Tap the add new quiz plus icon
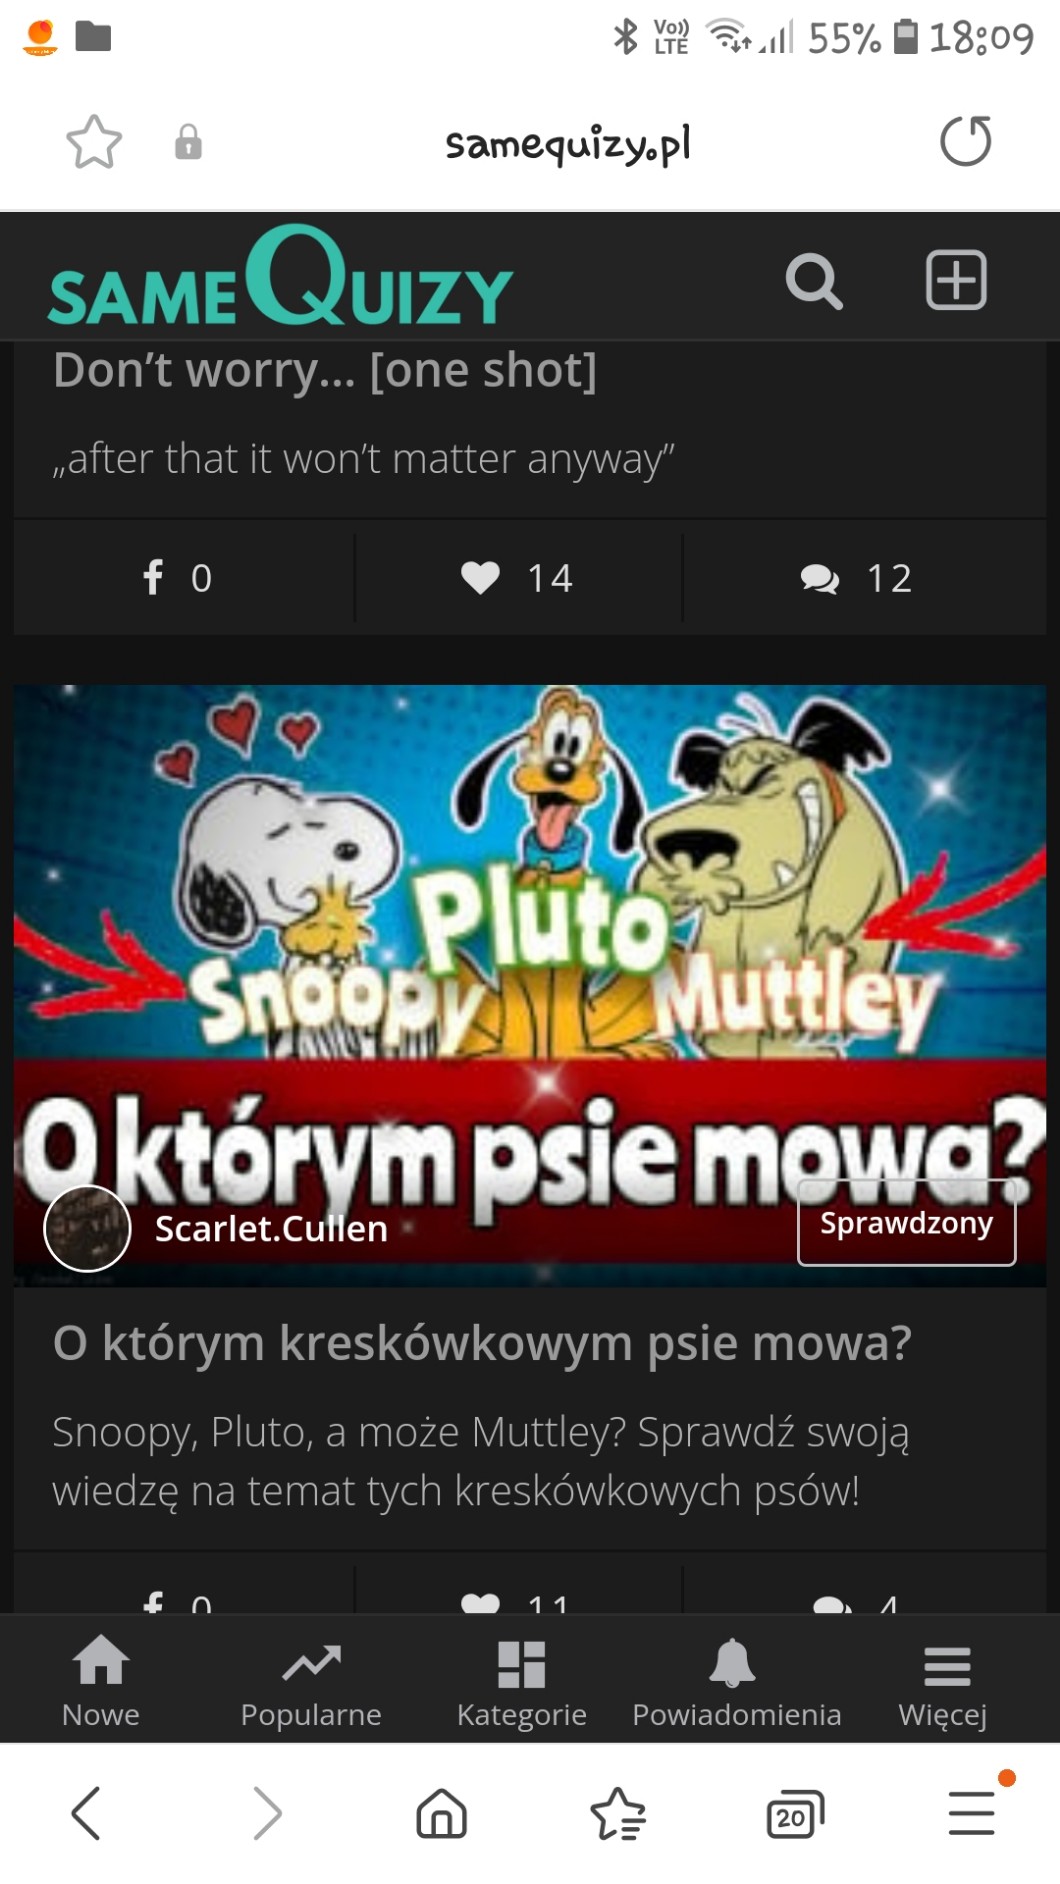1060x1884 pixels. tap(956, 280)
